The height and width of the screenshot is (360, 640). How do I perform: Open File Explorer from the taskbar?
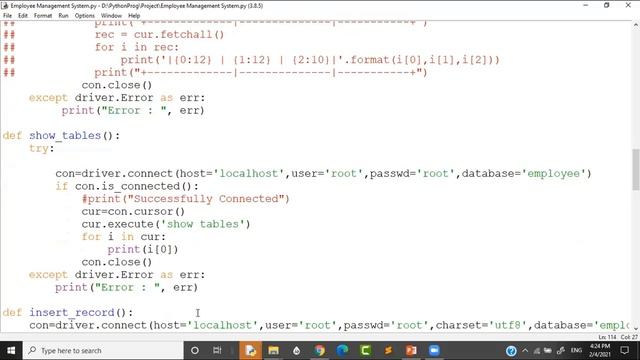[x=273, y=351]
